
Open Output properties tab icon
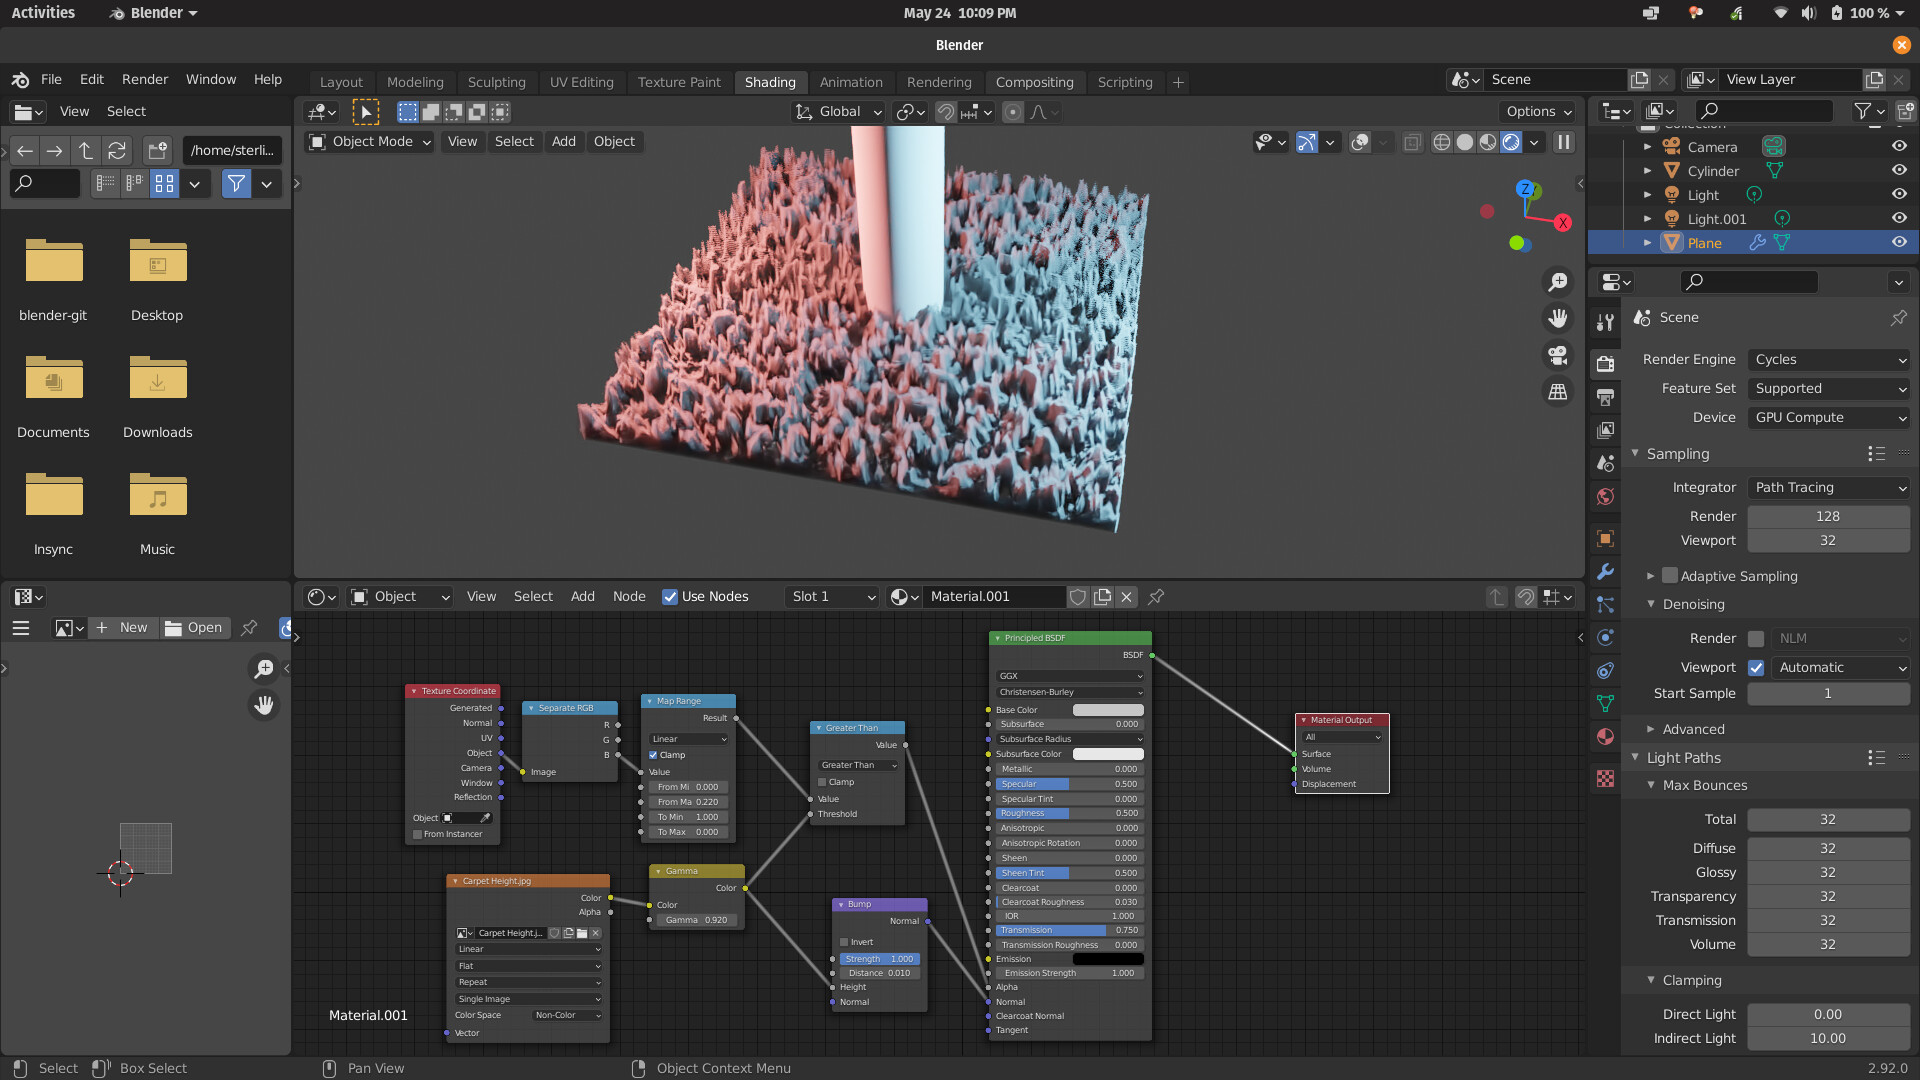(x=1605, y=397)
